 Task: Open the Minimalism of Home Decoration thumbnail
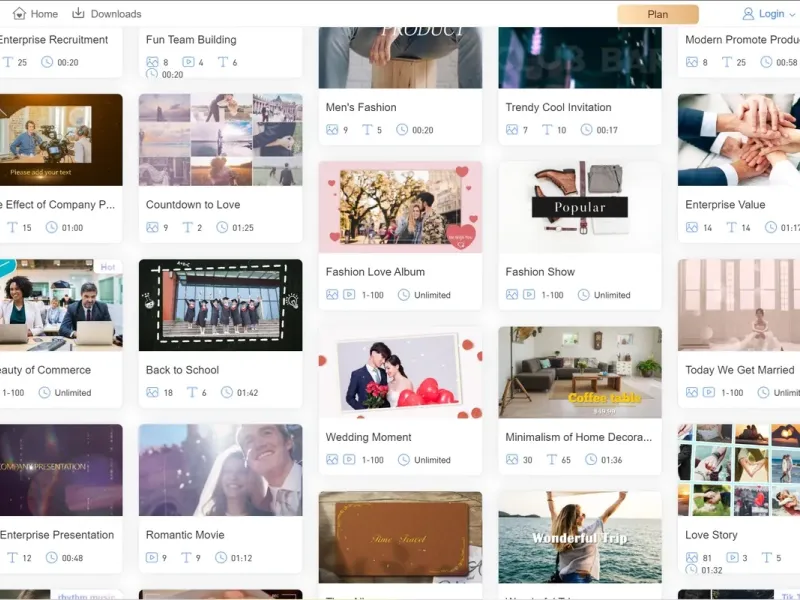580,372
